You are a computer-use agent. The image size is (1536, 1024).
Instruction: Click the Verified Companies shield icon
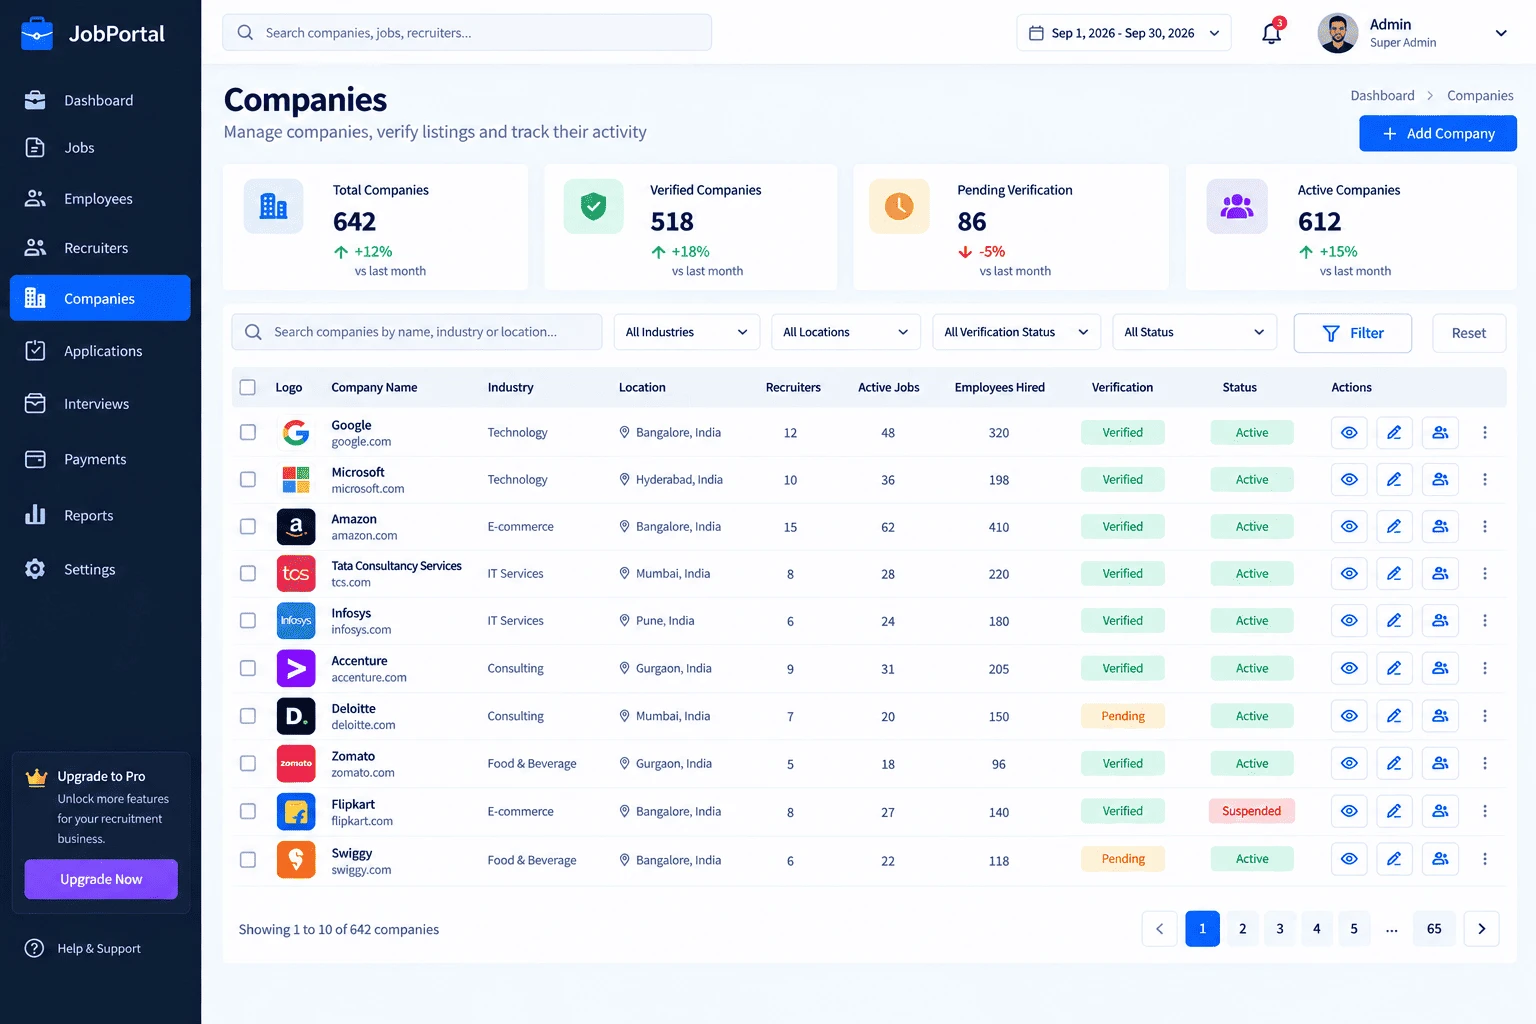click(593, 206)
